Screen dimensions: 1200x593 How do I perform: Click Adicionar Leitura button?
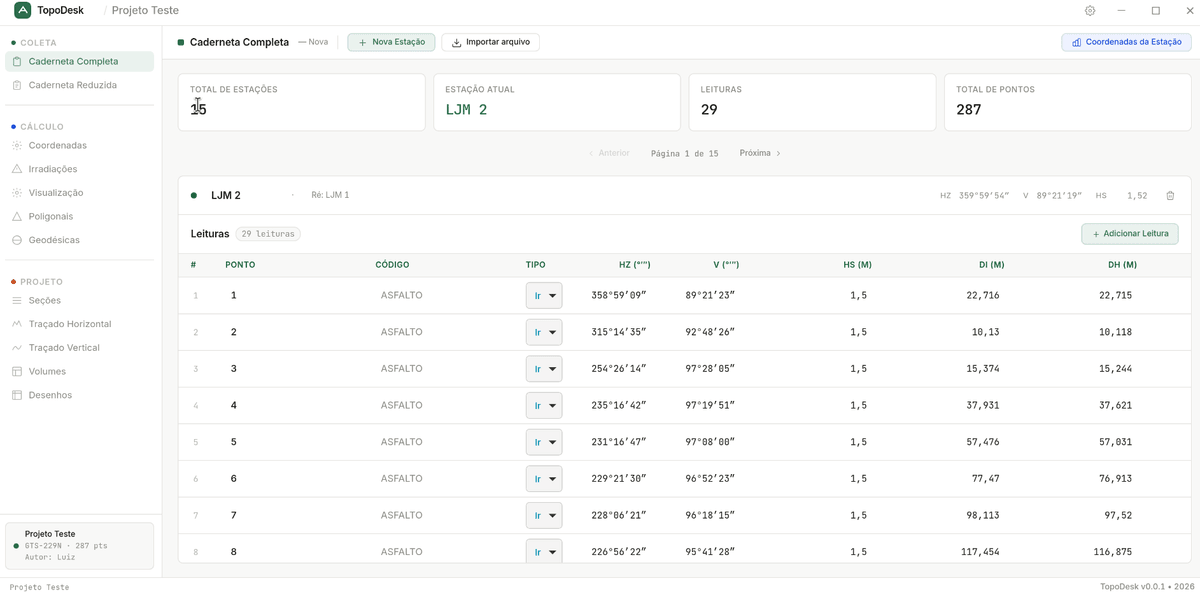[1130, 234]
